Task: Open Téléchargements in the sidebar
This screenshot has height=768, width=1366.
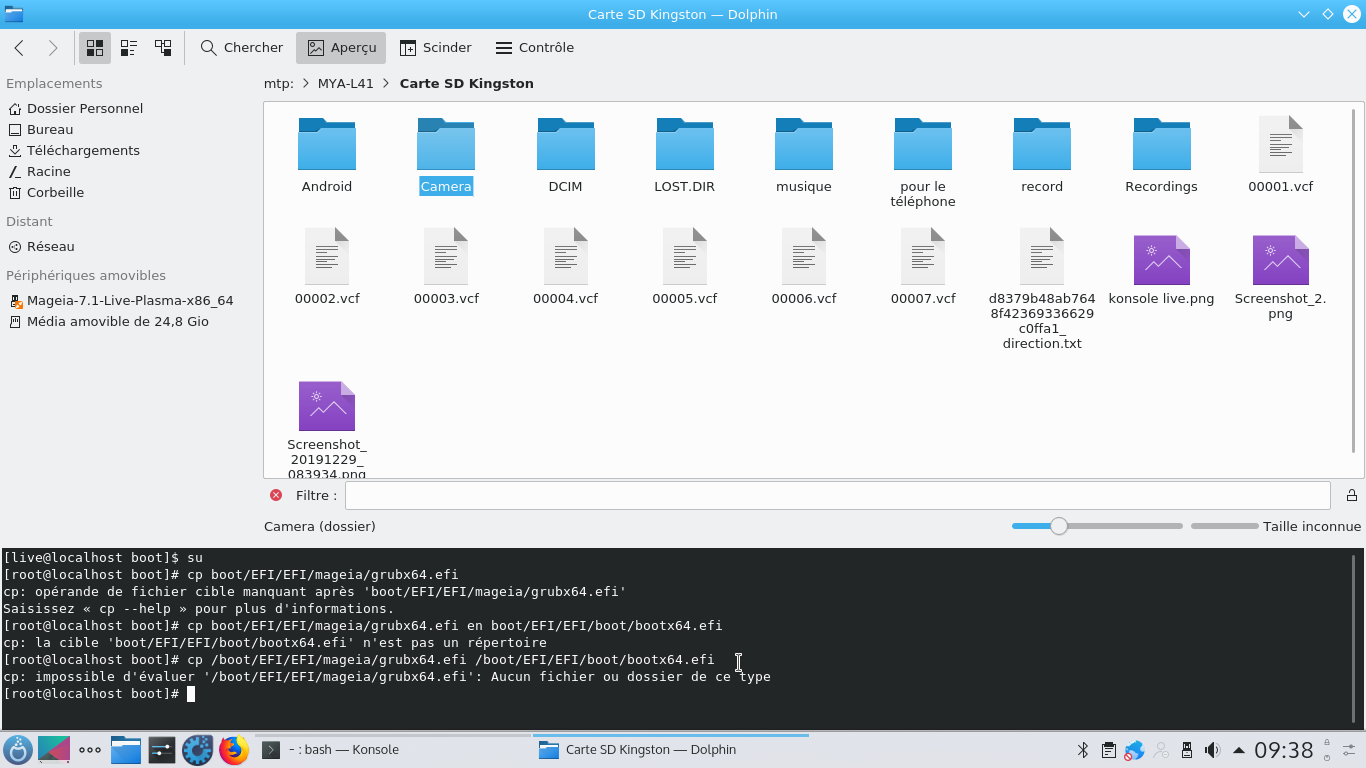Action: (x=74, y=150)
